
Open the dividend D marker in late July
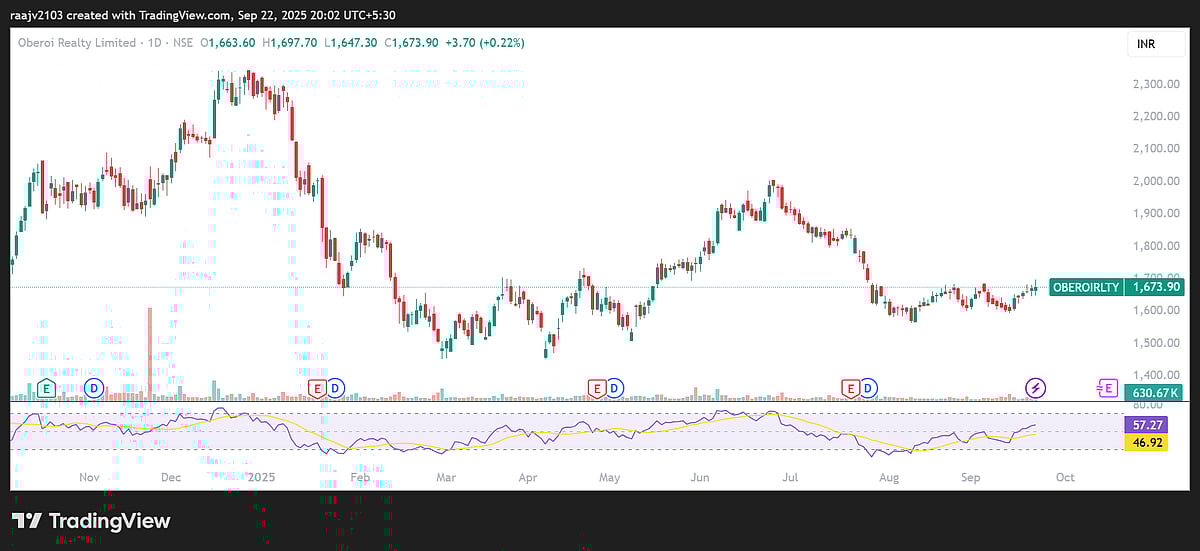coord(869,387)
